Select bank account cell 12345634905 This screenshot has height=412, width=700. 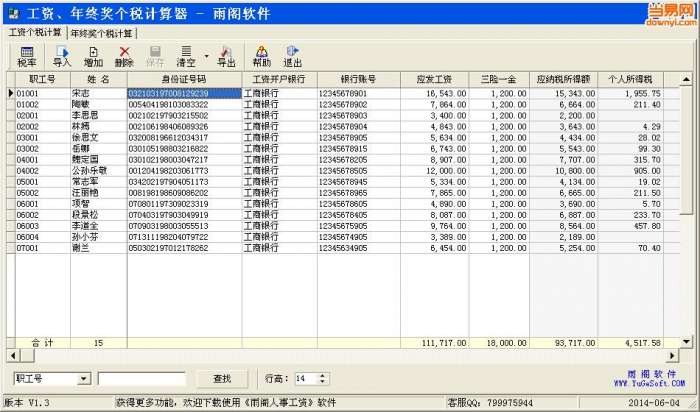pyautogui.click(x=359, y=248)
